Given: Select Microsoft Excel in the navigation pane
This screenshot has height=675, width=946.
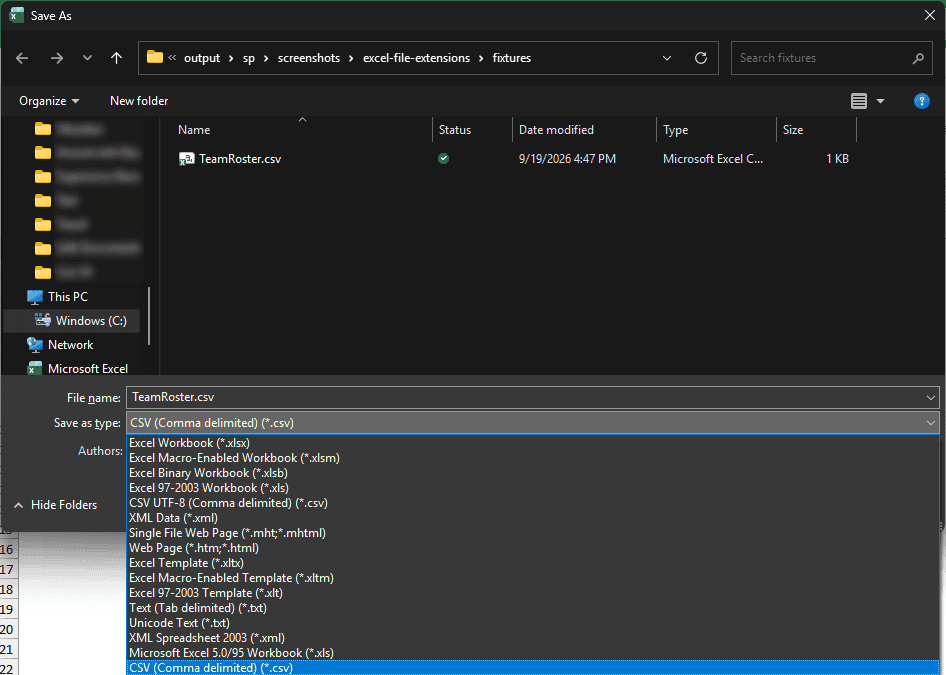Looking at the screenshot, I should (x=87, y=369).
